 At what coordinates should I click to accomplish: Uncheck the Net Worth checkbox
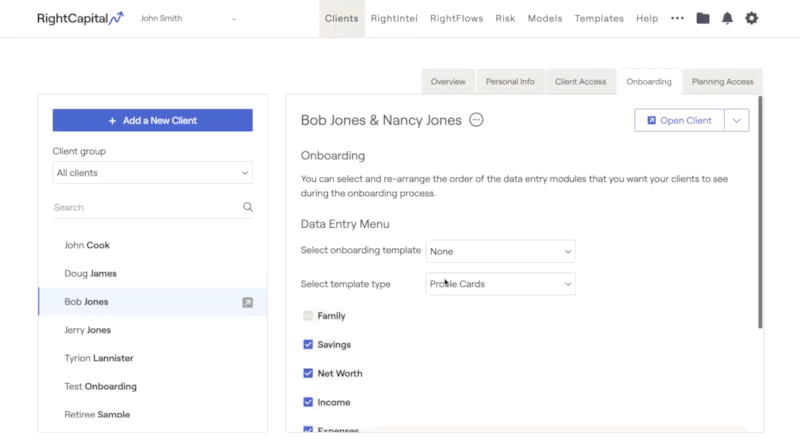tap(308, 373)
